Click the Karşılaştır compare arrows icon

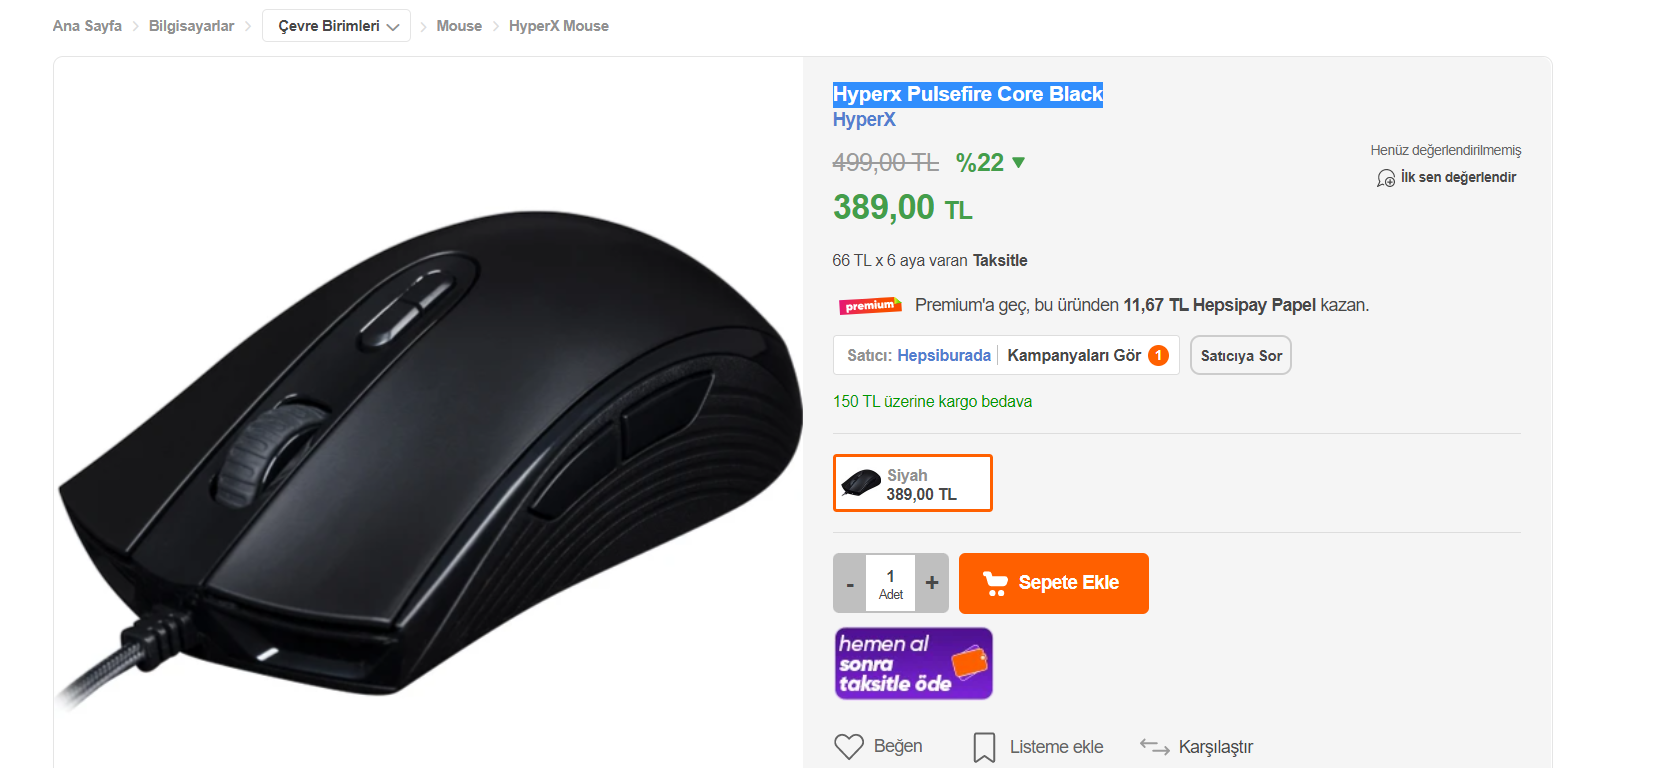click(x=1154, y=747)
